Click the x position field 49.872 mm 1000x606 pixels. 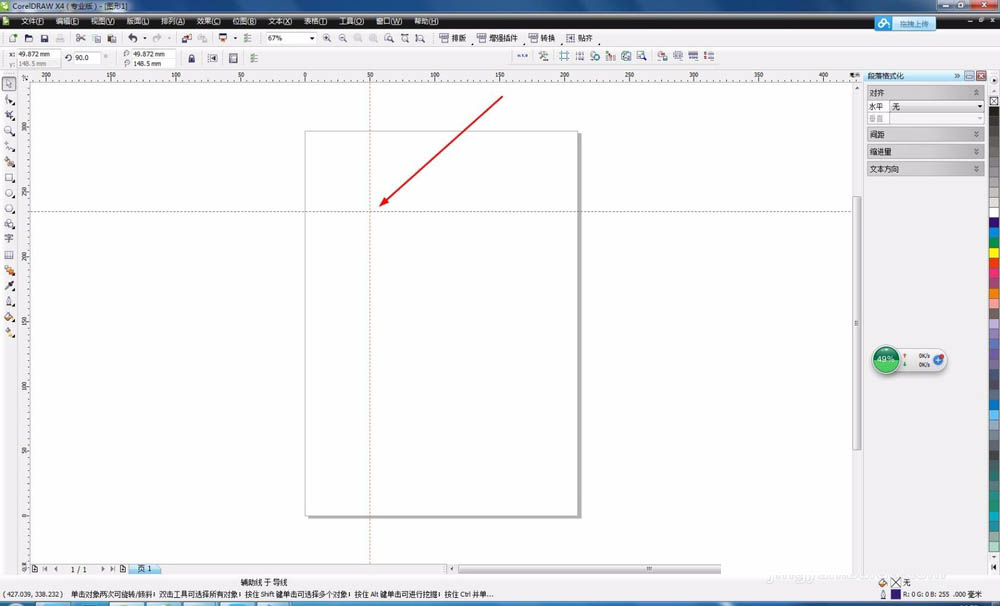click(x=37, y=54)
